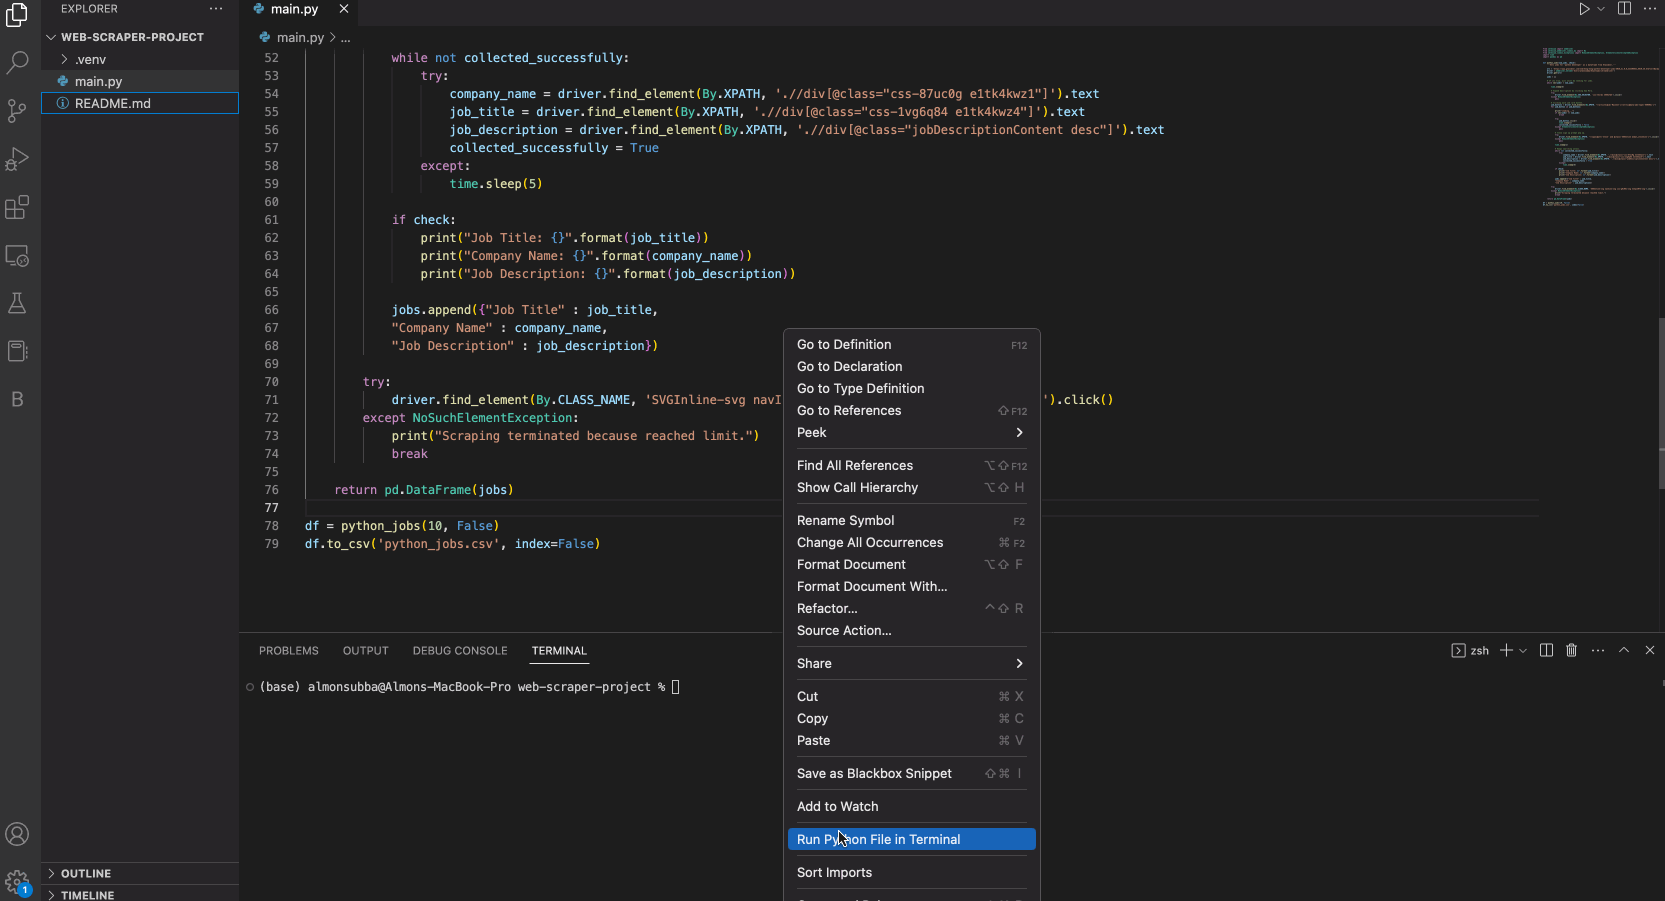Choose Add to Watch
1665x901 pixels.
tap(911, 807)
